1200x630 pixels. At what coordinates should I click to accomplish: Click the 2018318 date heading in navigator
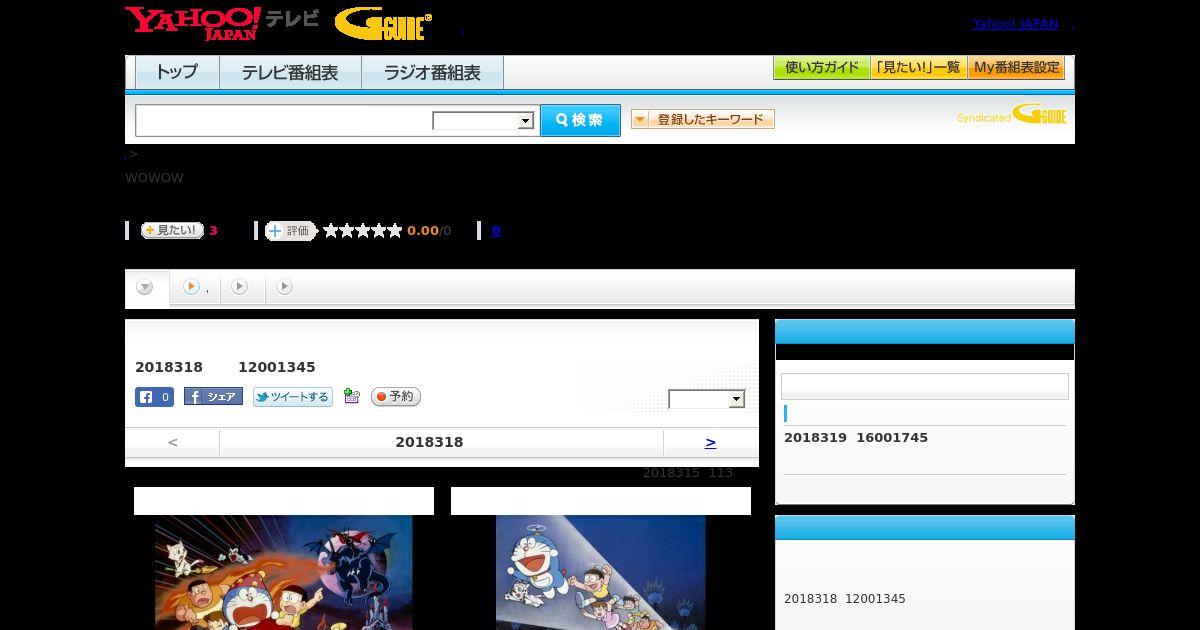(429, 442)
